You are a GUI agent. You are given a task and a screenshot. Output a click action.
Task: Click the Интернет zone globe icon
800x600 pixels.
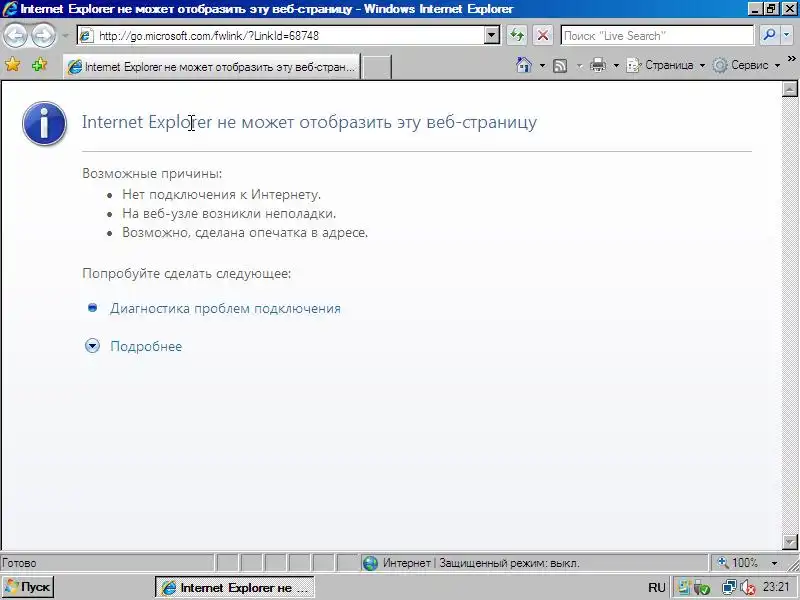(370, 563)
